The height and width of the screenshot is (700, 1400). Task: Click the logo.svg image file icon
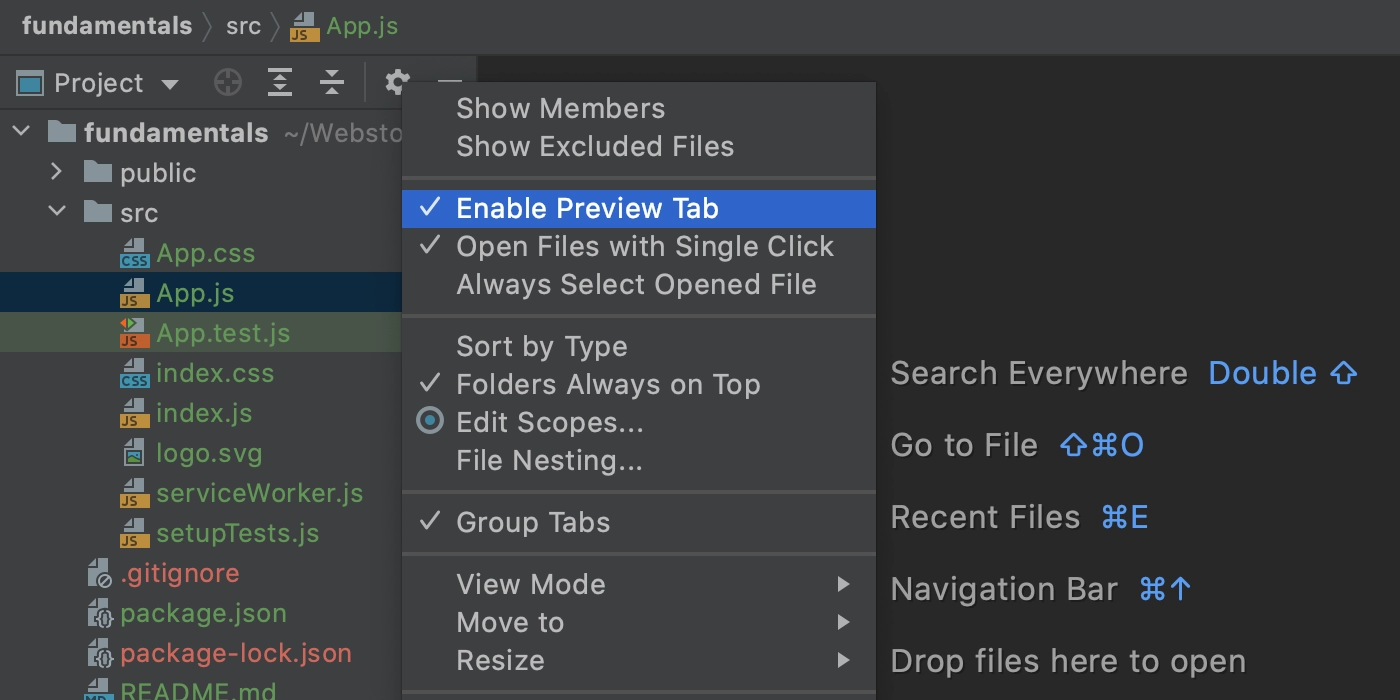point(134,454)
